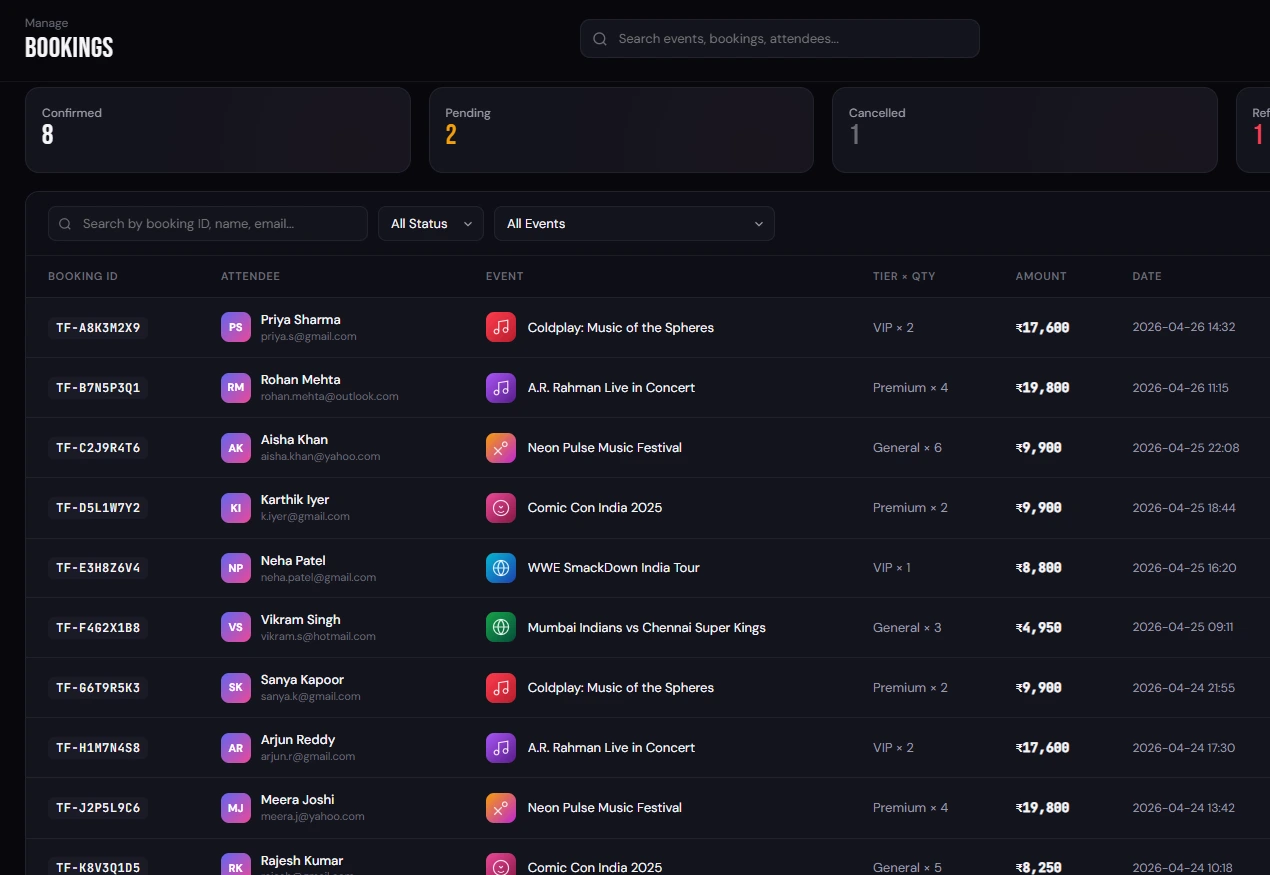Click the date 2026-04-25 22:08
This screenshot has width=1270, height=875.
(x=1186, y=447)
